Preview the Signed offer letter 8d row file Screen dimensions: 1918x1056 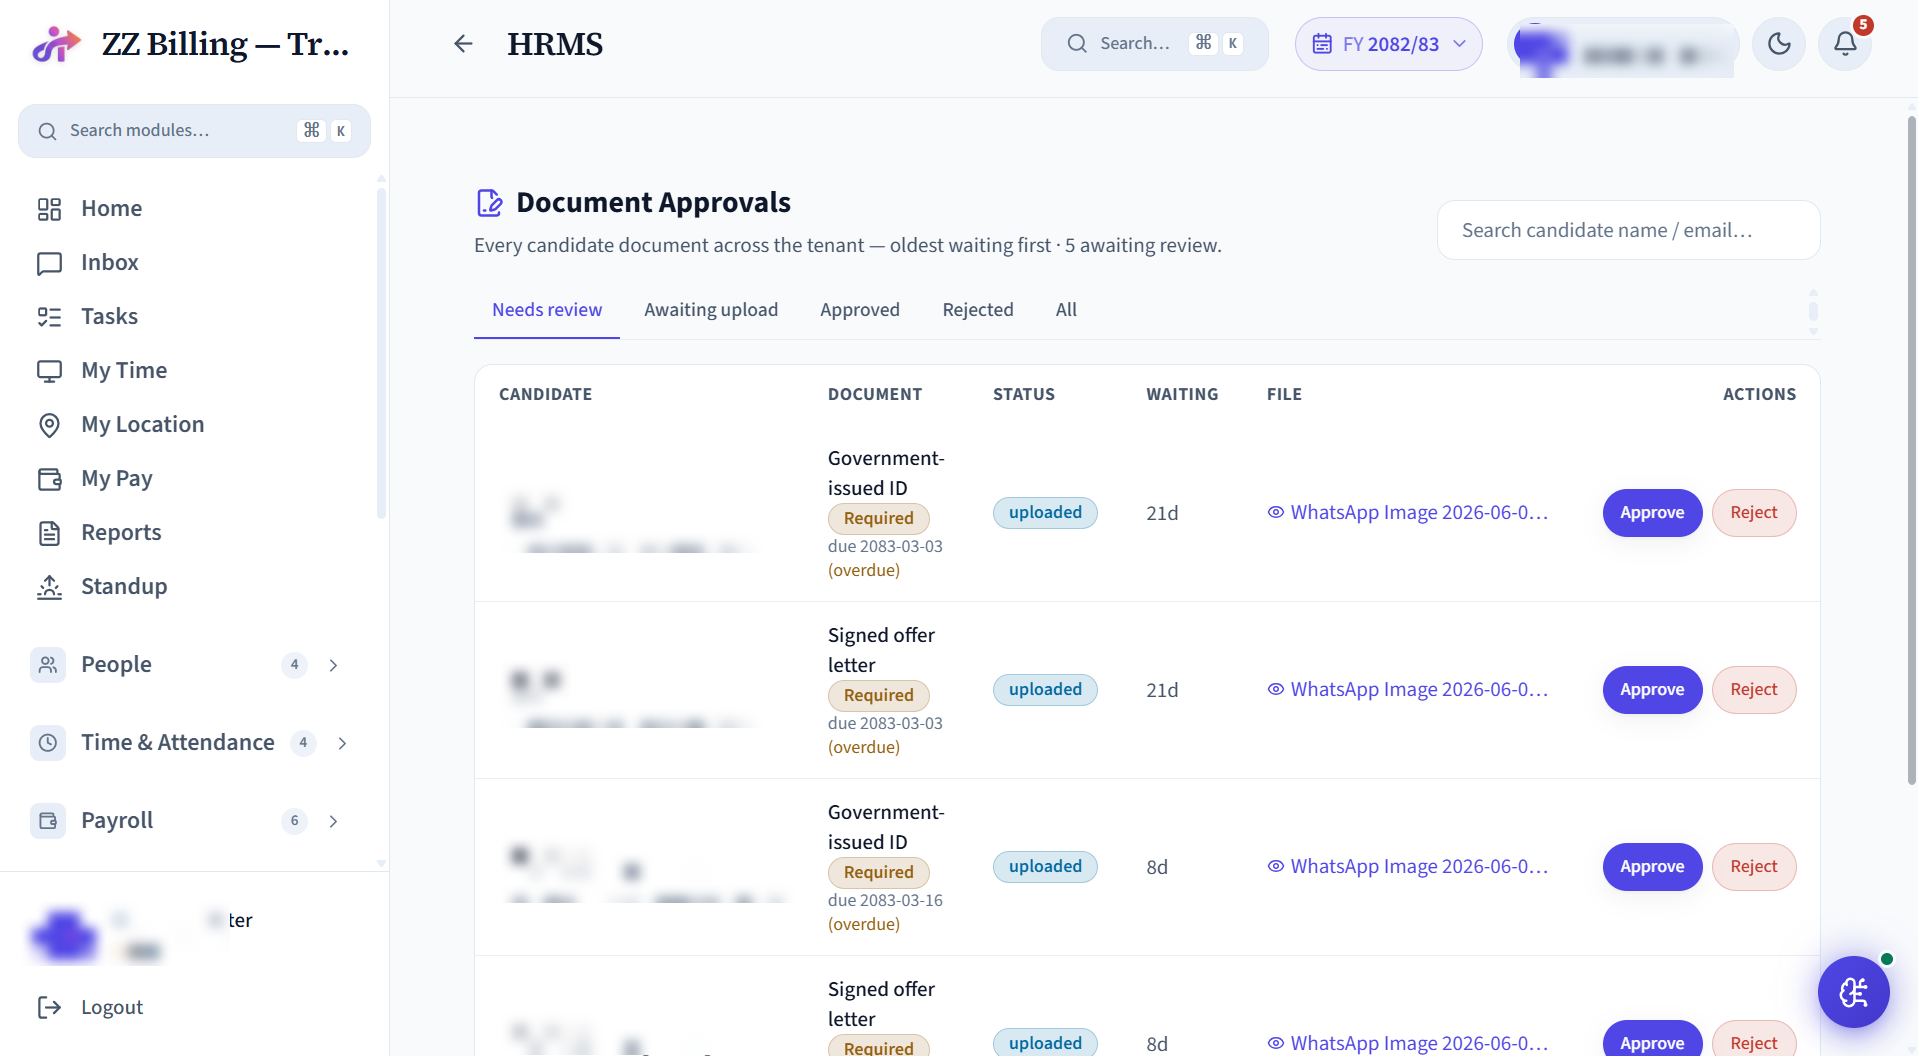[1408, 1043]
